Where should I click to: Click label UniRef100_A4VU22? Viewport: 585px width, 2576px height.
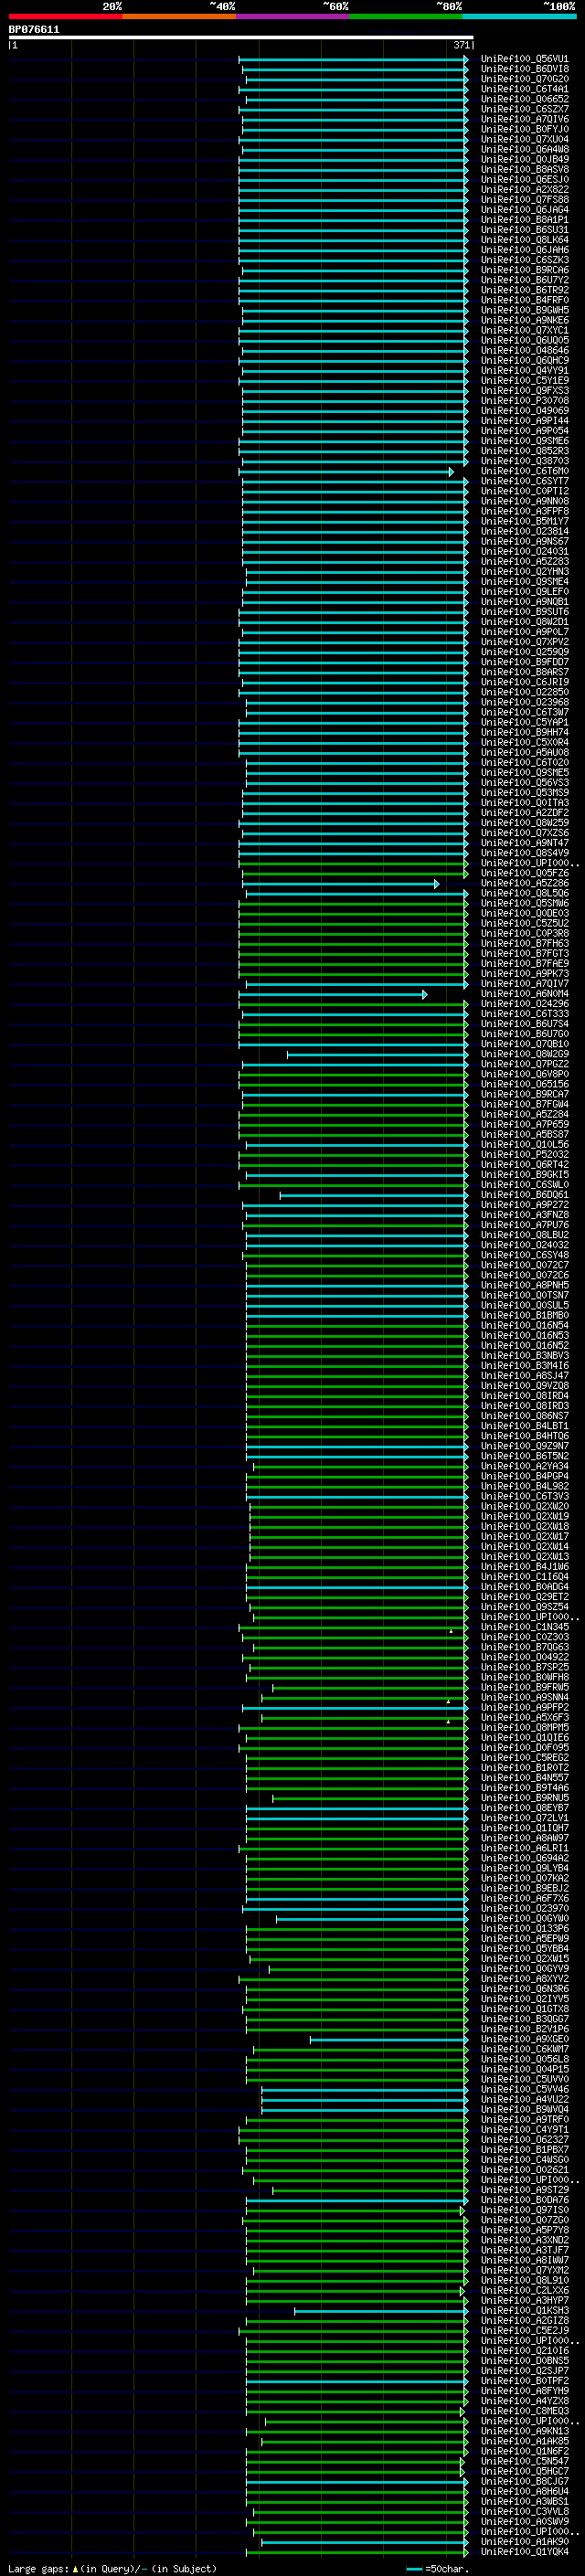(525, 2099)
